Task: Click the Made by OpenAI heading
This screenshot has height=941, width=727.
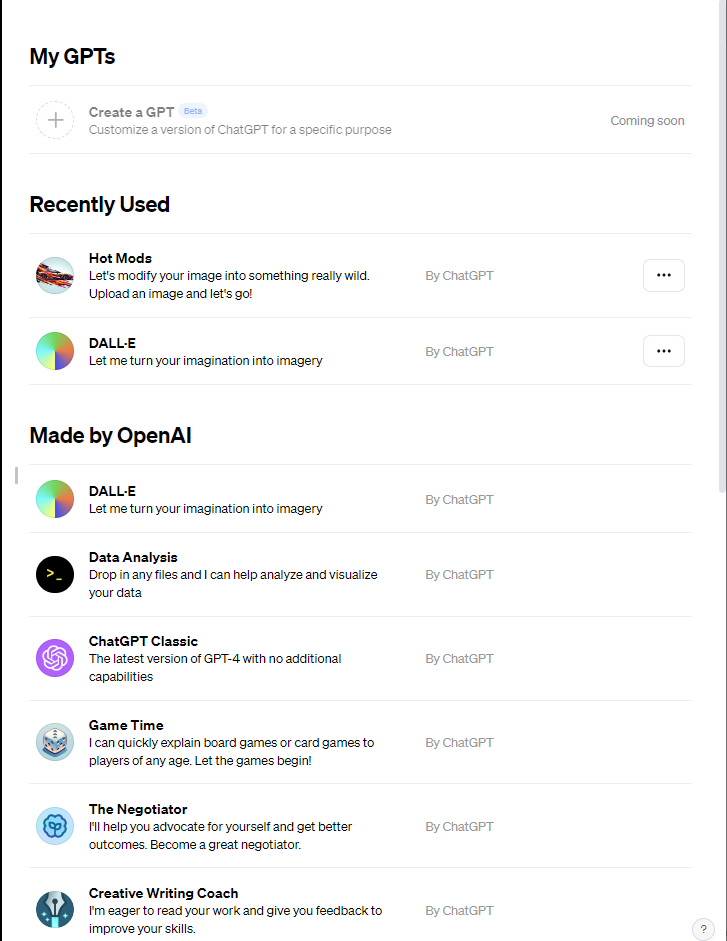Action: coord(110,436)
